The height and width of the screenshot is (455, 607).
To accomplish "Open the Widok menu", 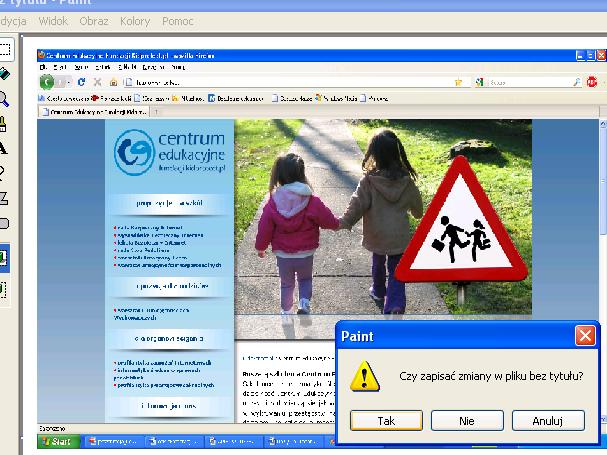I will tap(53, 21).
